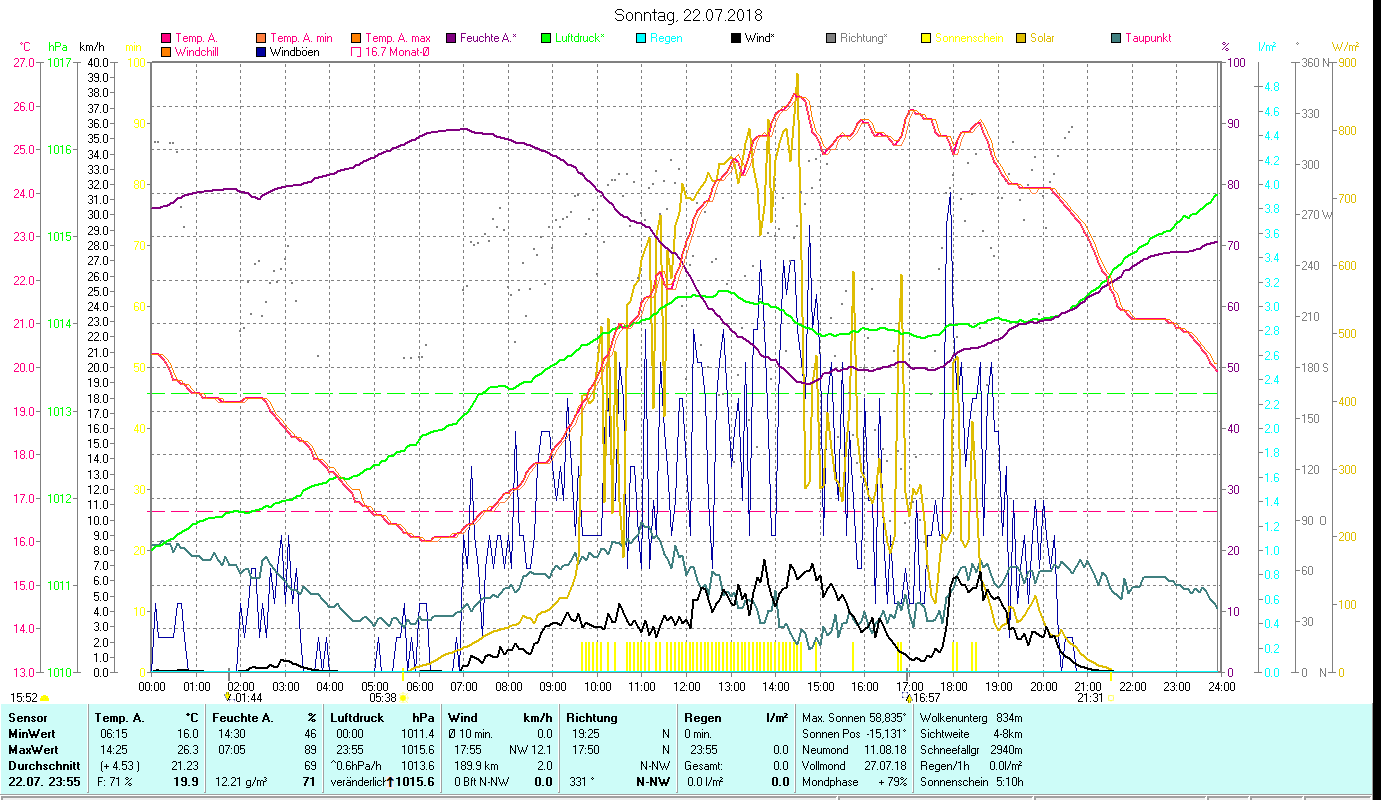The image size is (1381, 800).
Task: Click the moonrise marker at 16:57
Action: [908, 697]
